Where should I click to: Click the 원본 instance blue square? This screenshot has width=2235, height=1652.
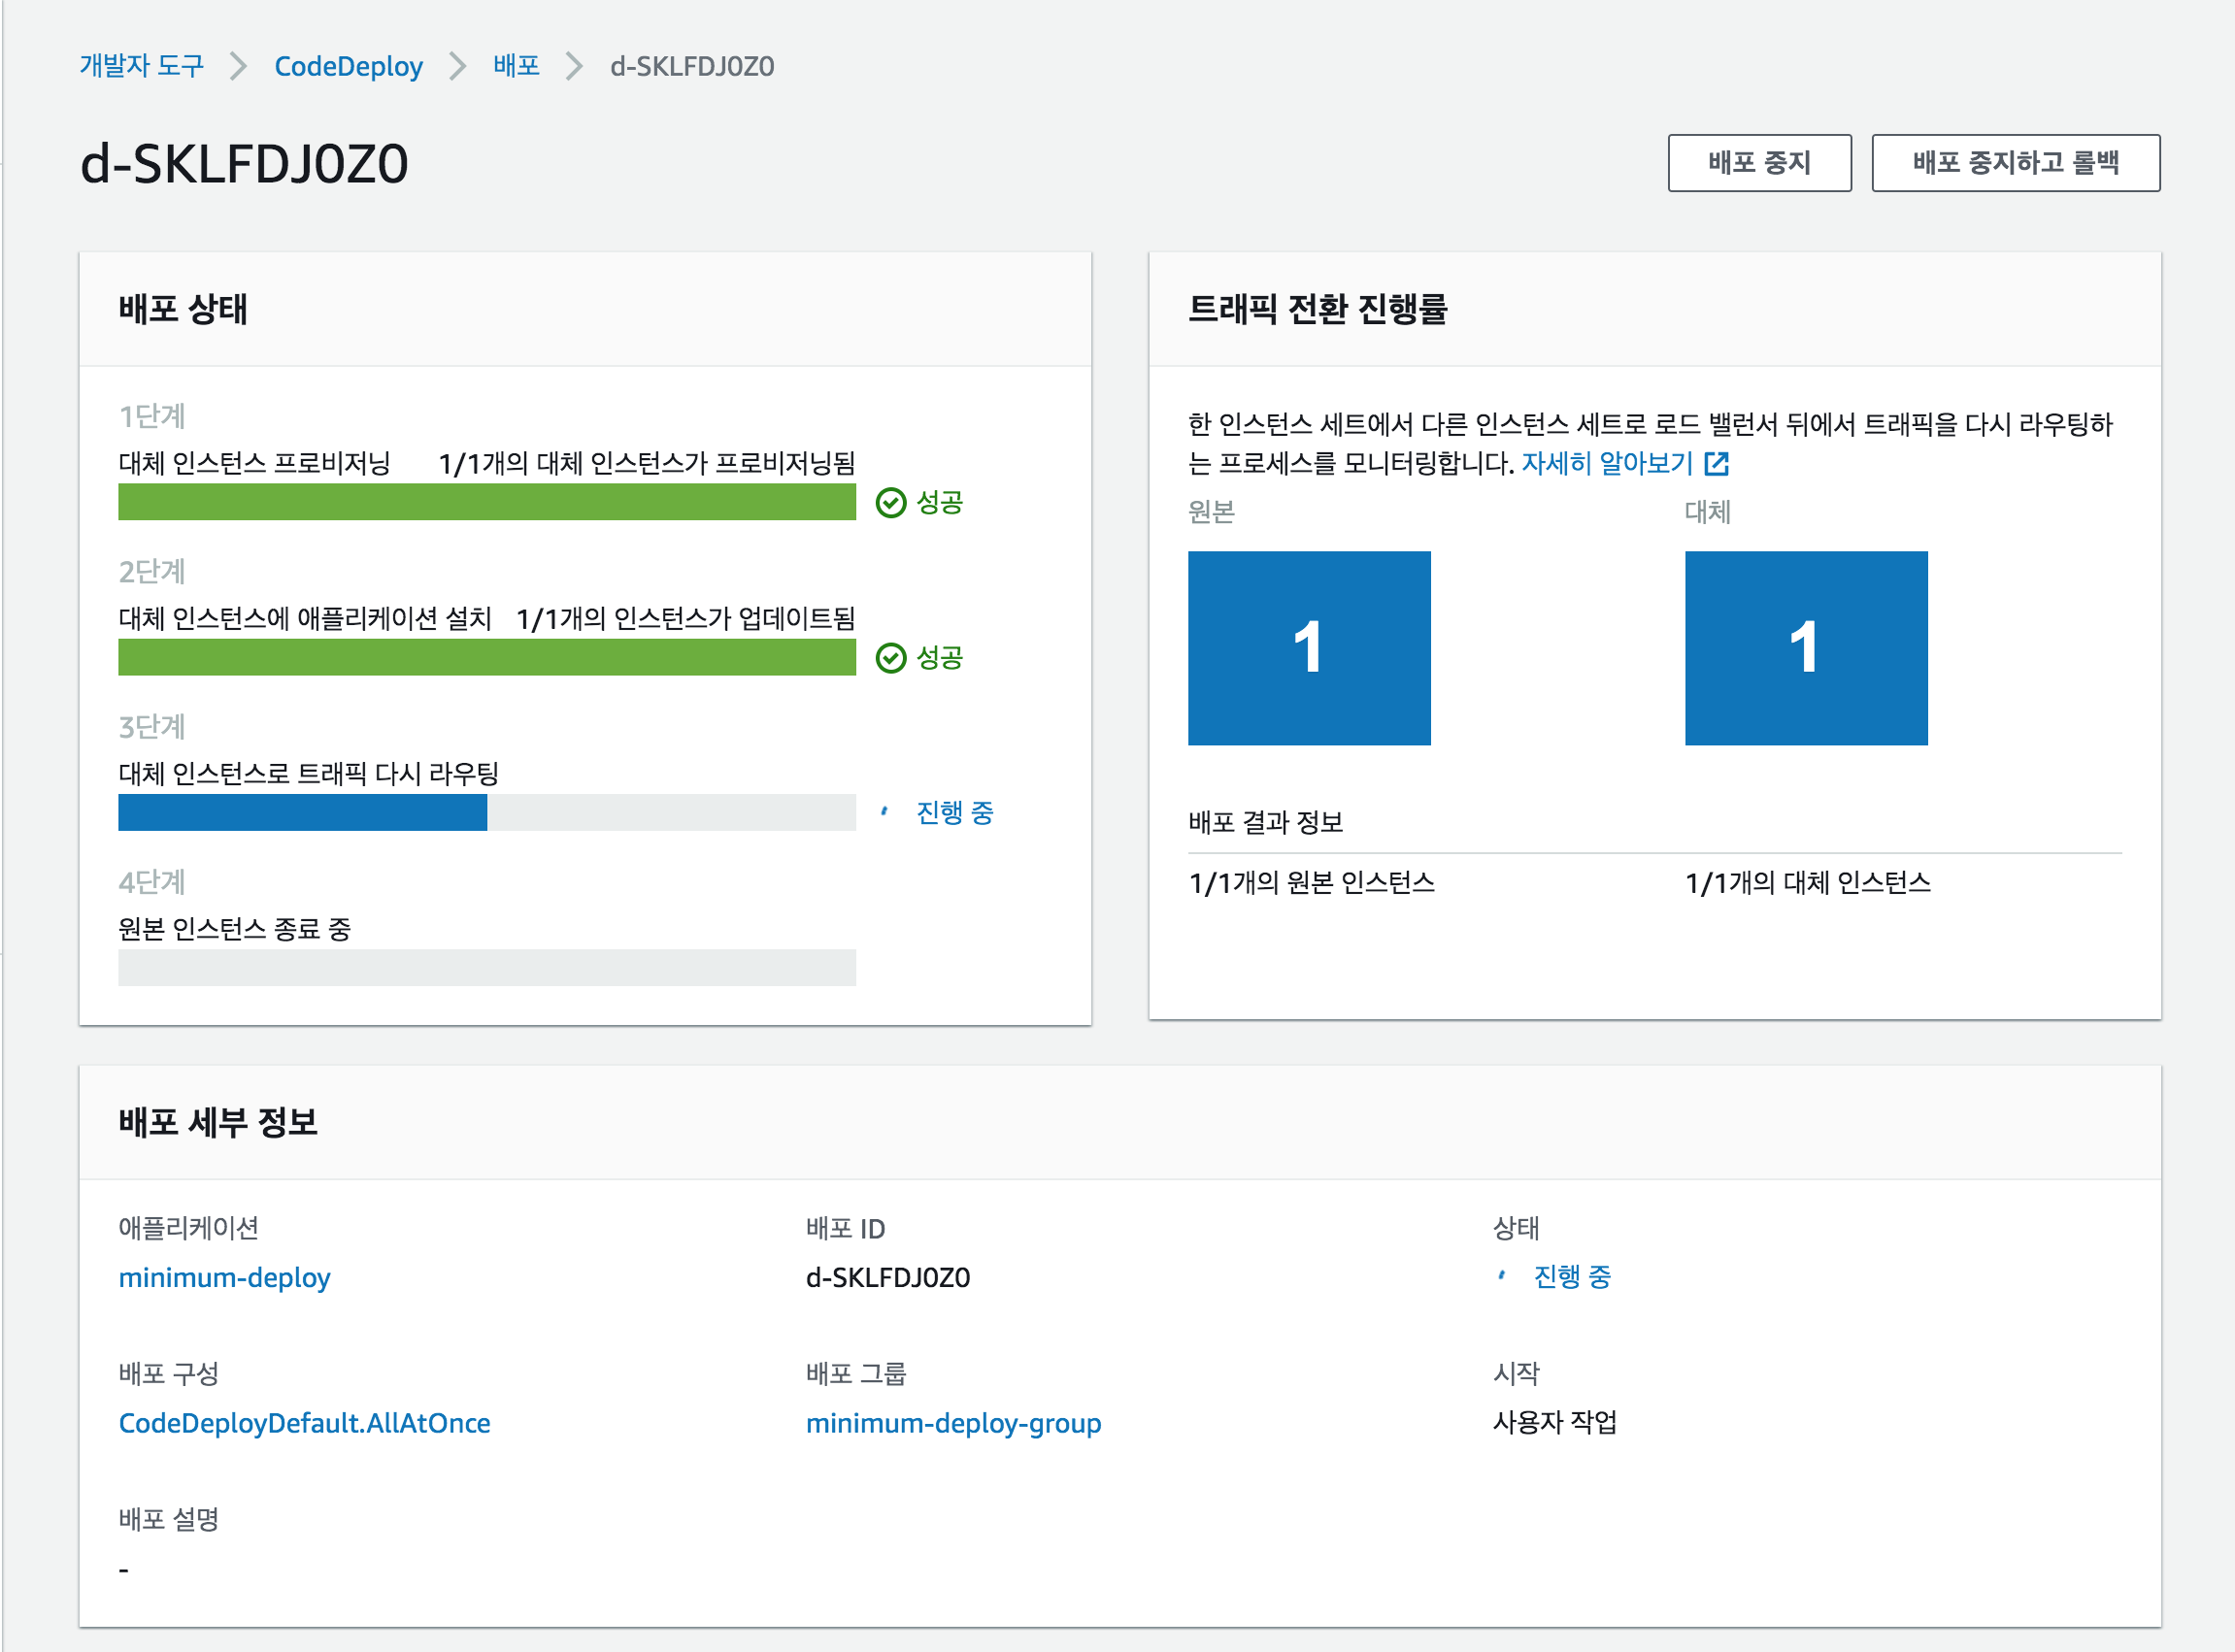(x=1308, y=647)
